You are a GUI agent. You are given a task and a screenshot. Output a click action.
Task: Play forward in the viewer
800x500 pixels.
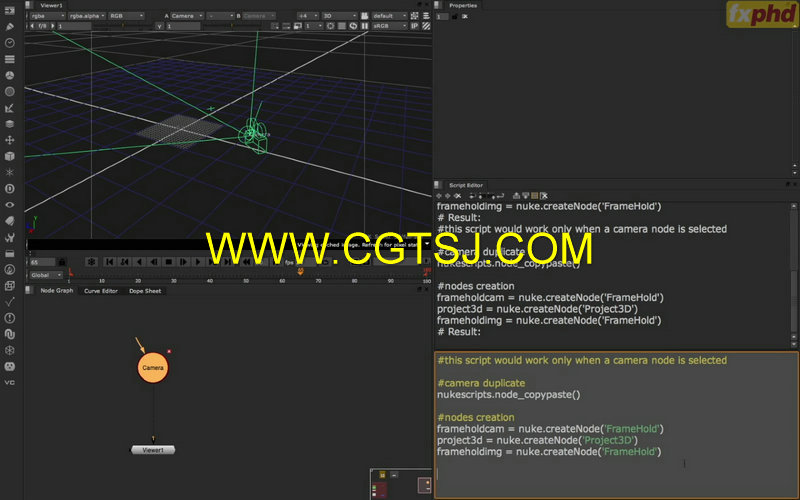(198, 262)
